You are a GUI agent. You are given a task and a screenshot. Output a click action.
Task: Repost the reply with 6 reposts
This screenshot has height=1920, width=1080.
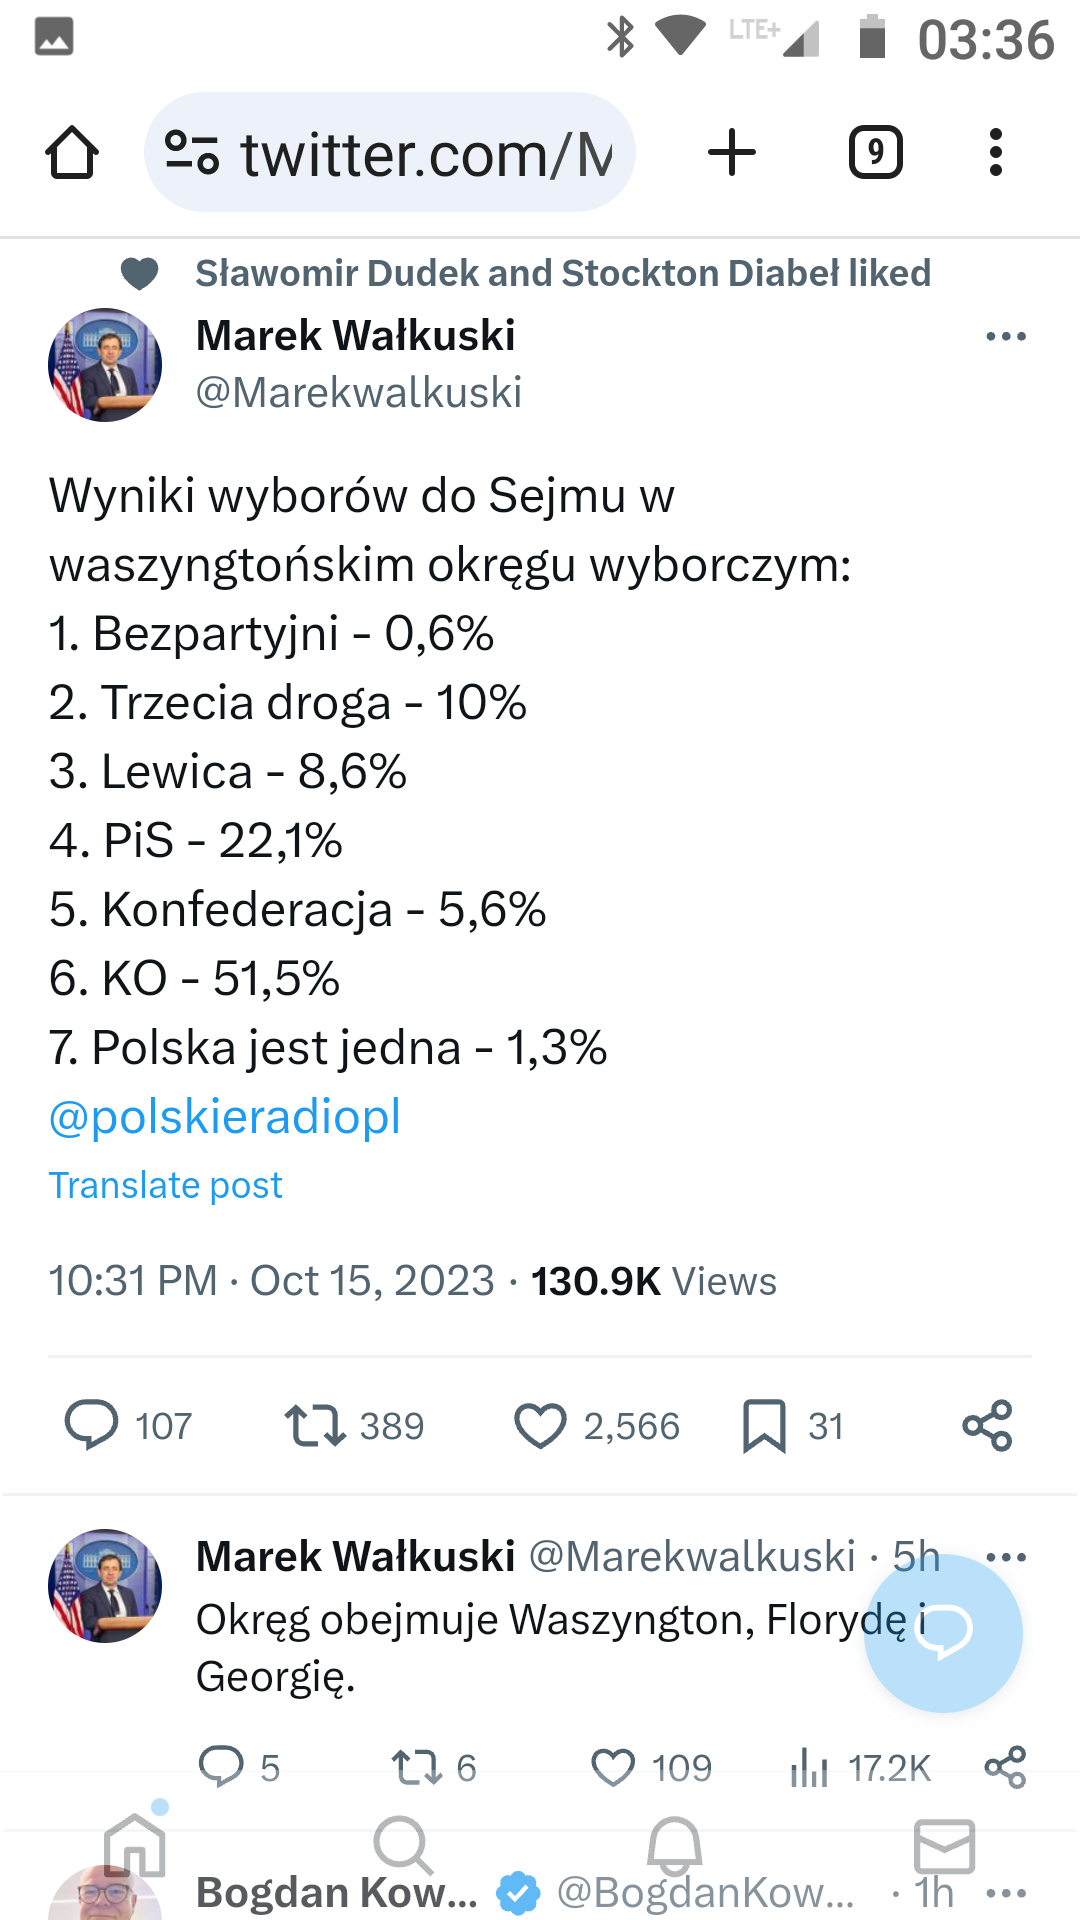coord(416,1767)
